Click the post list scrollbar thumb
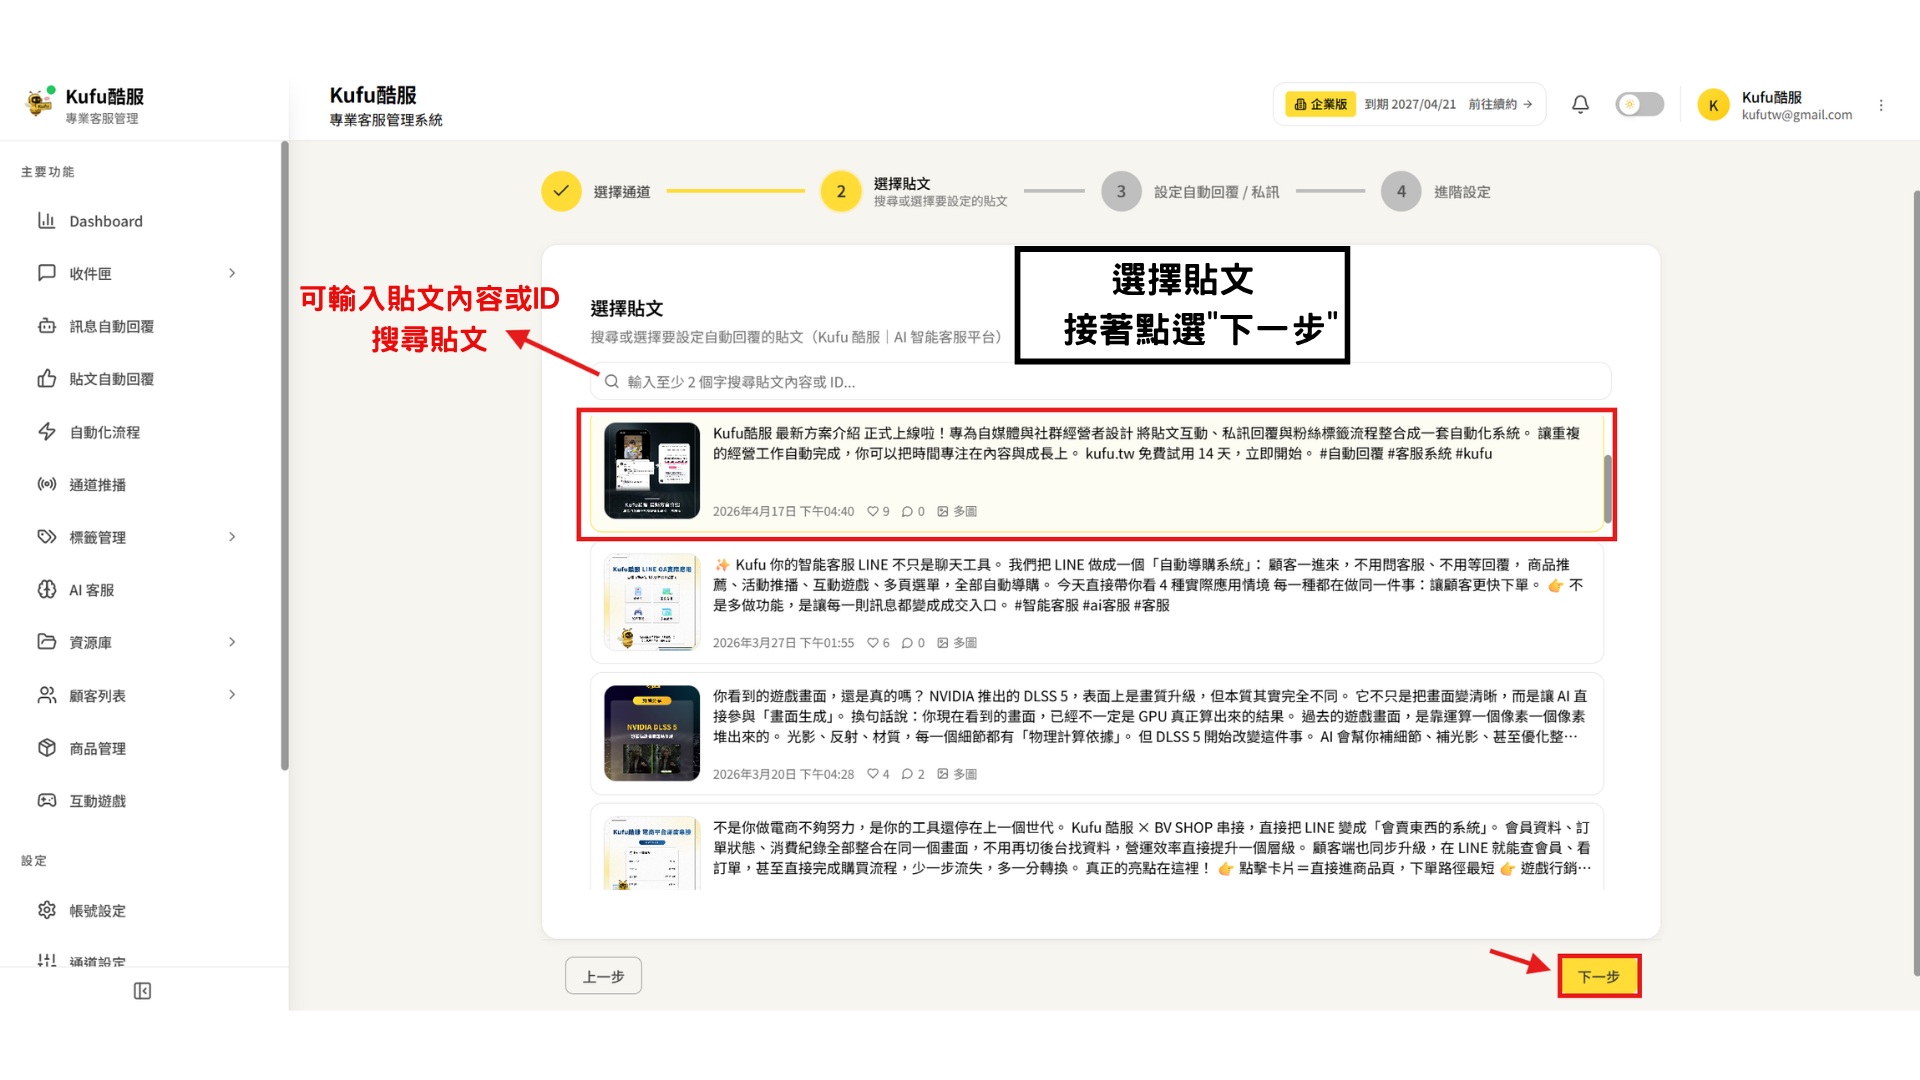Viewport: 1920px width, 1080px height. [x=1608, y=489]
